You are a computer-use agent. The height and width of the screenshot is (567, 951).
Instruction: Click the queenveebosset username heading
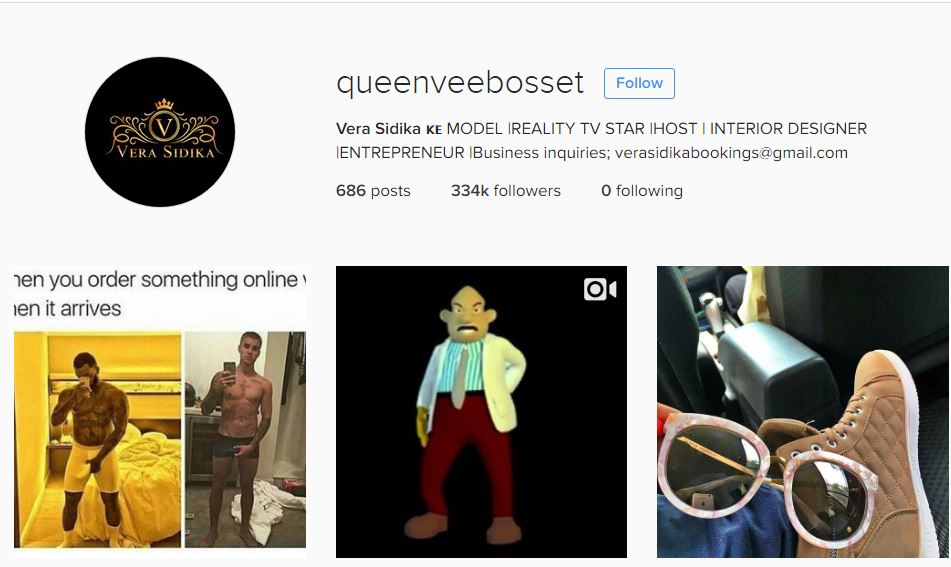(460, 83)
